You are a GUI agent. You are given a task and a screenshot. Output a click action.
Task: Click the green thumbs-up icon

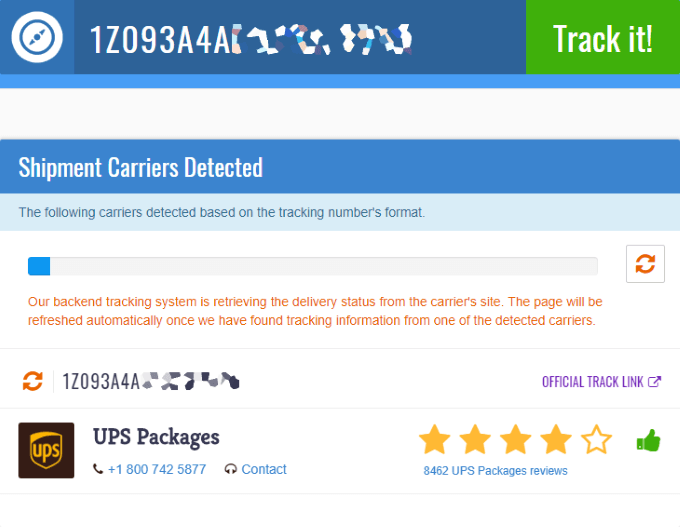point(648,440)
